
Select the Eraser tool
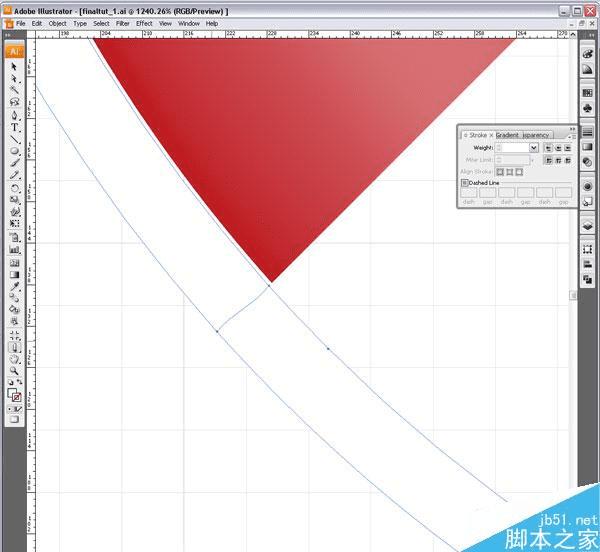point(14,347)
